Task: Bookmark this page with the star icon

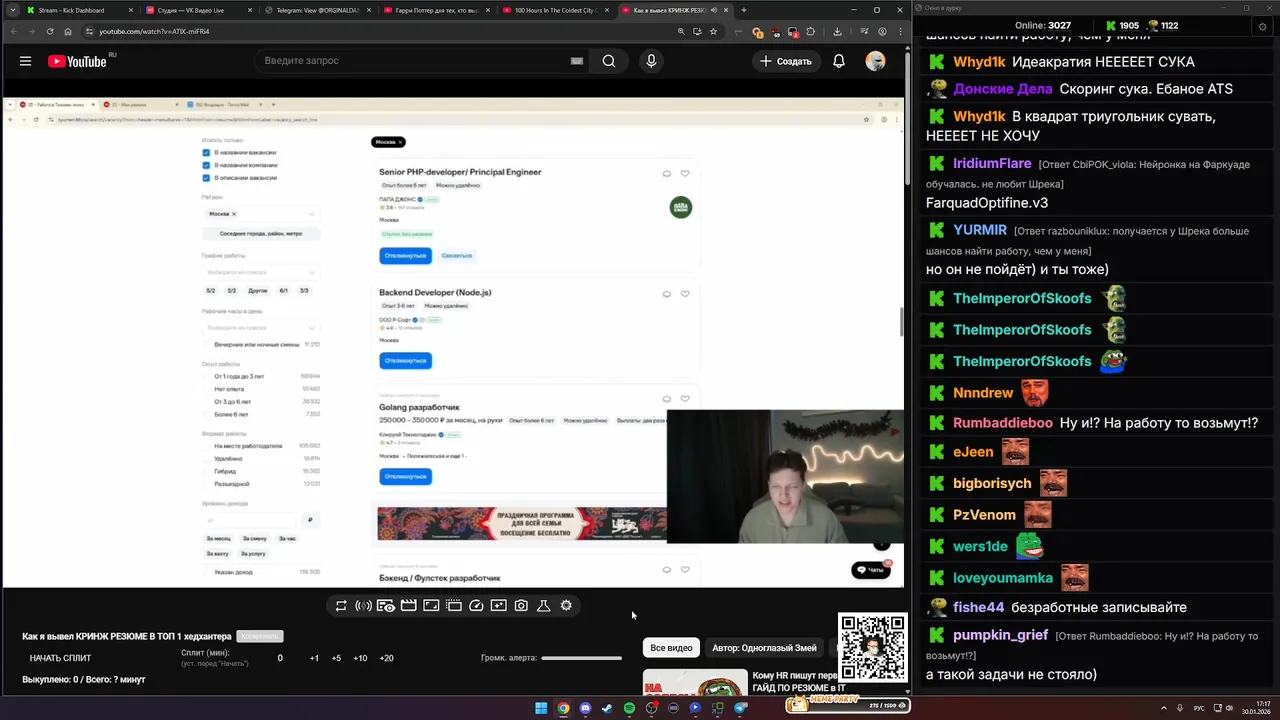Action: (x=713, y=31)
